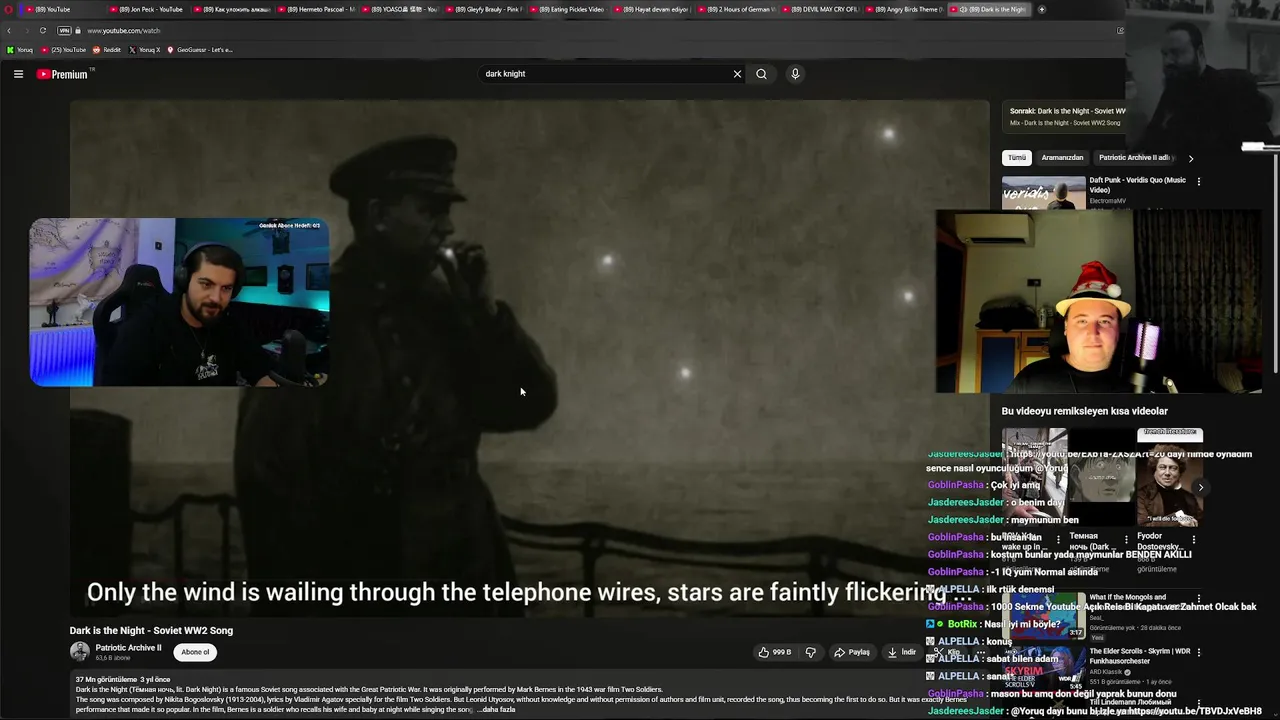Screen dimensions: 1280x720
Task: Show more filter chips with right chevron
Action: click(x=1190, y=158)
